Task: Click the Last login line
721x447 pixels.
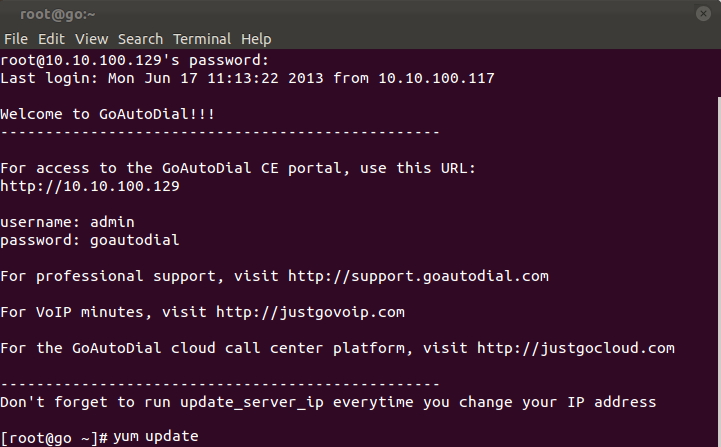Action: tap(247, 78)
